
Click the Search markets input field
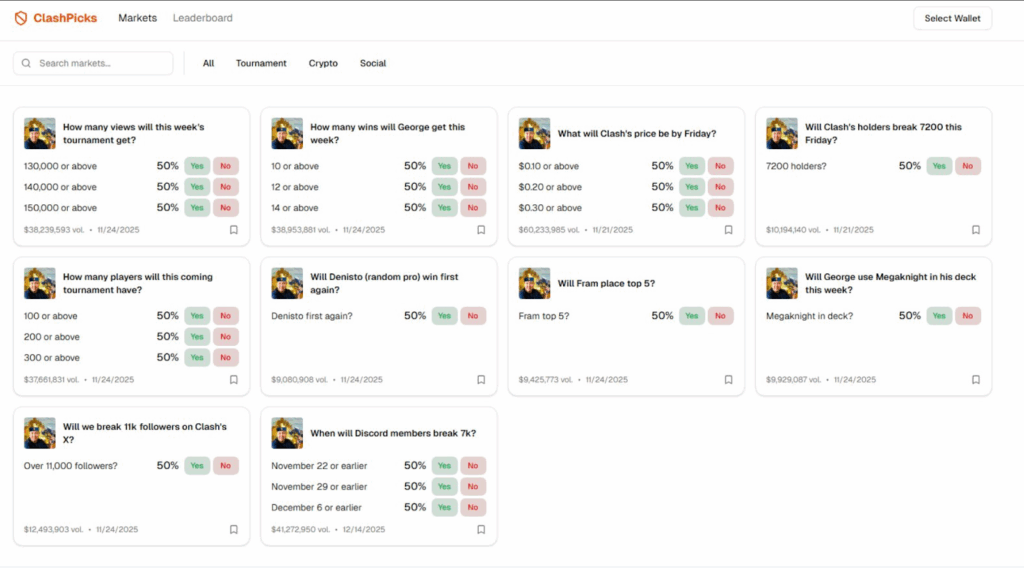[x=100, y=63]
